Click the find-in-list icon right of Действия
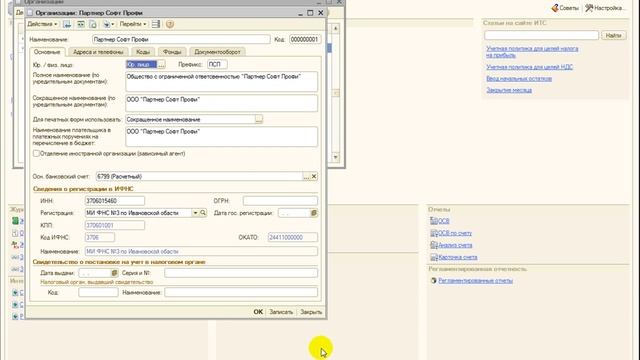 pos(67,24)
